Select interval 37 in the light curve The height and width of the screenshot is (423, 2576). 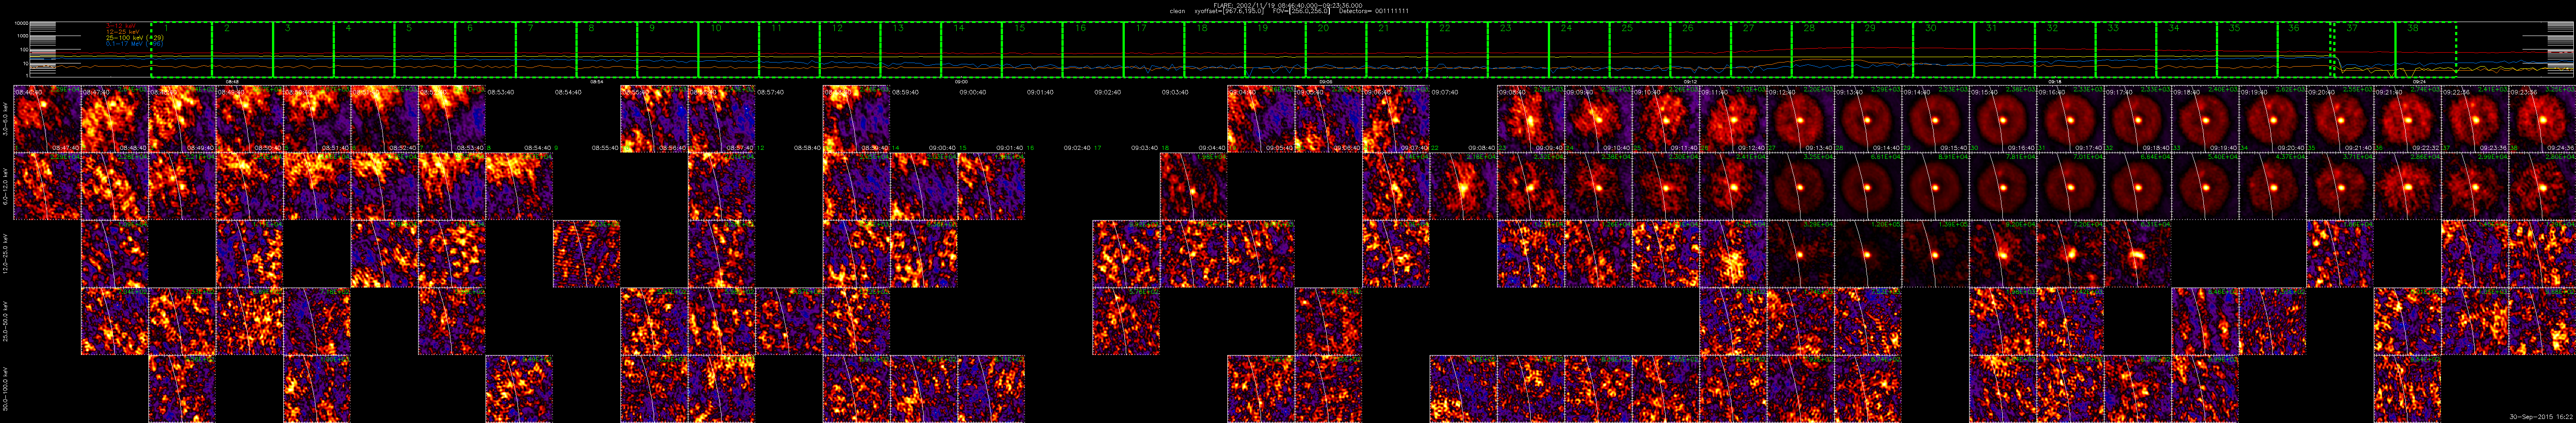[x=2365, y=50]
